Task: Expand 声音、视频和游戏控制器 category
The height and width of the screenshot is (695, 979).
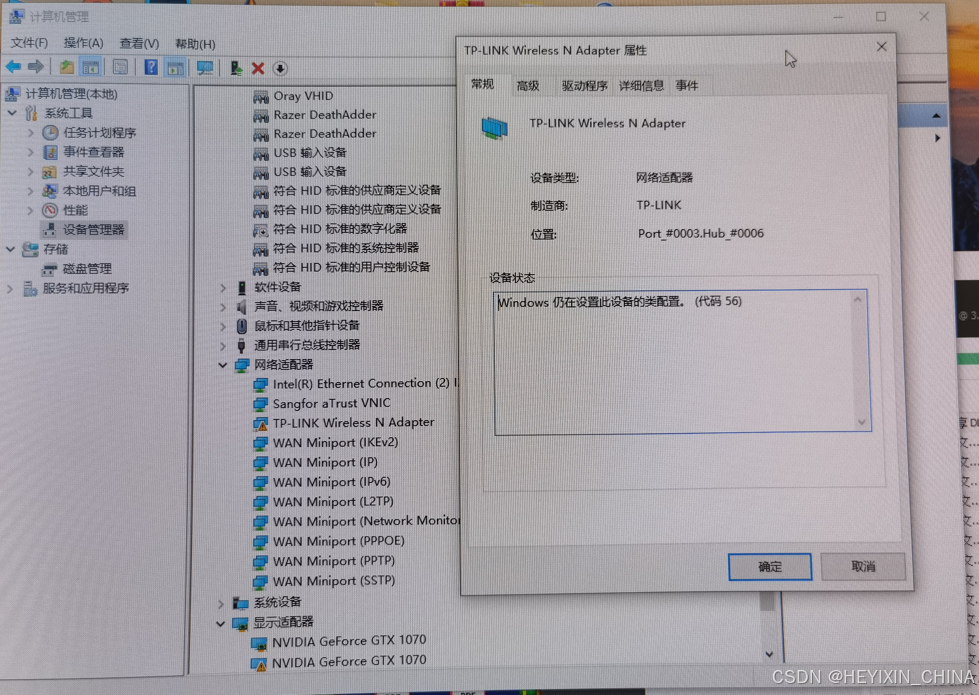Action: tap(223, 307)
